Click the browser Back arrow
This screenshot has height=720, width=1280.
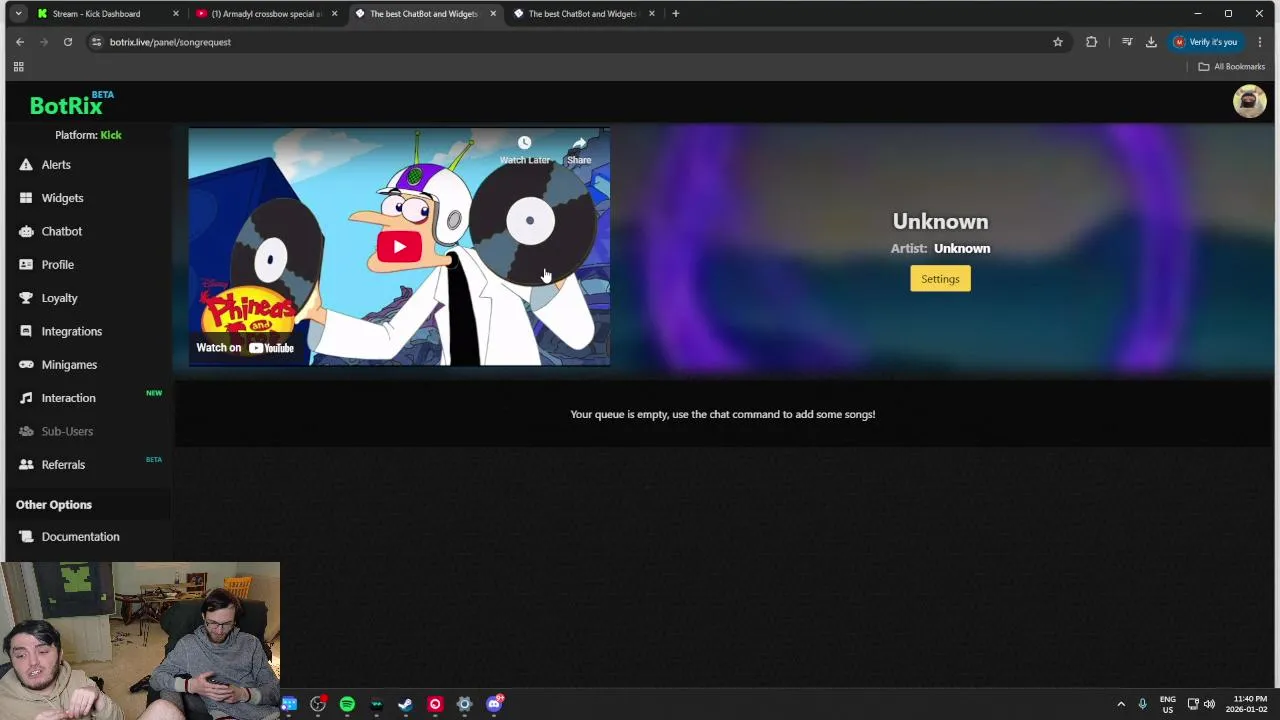tap(20, 42)
